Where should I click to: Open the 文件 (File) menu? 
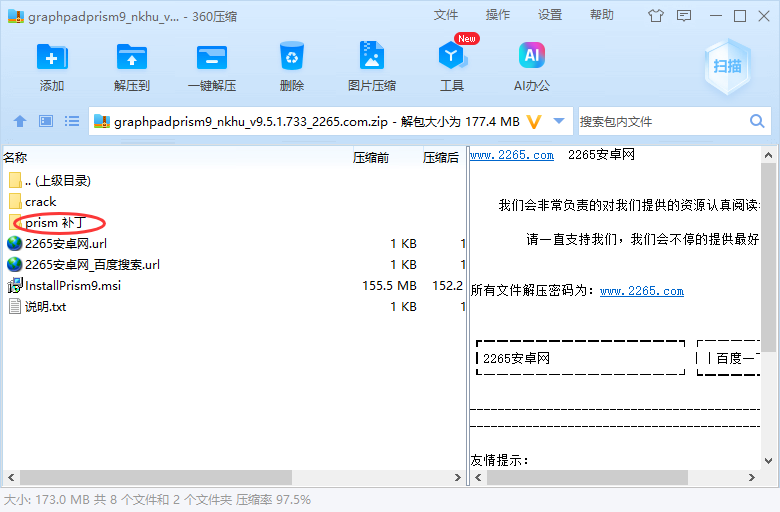point(445,15)
